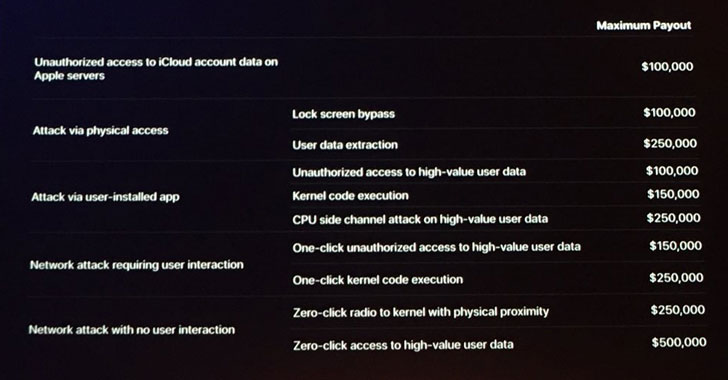Click the Attack via physical access category
Image resolution: width=728 pixels, height=380 pixels.
click(x=100, y=131)
